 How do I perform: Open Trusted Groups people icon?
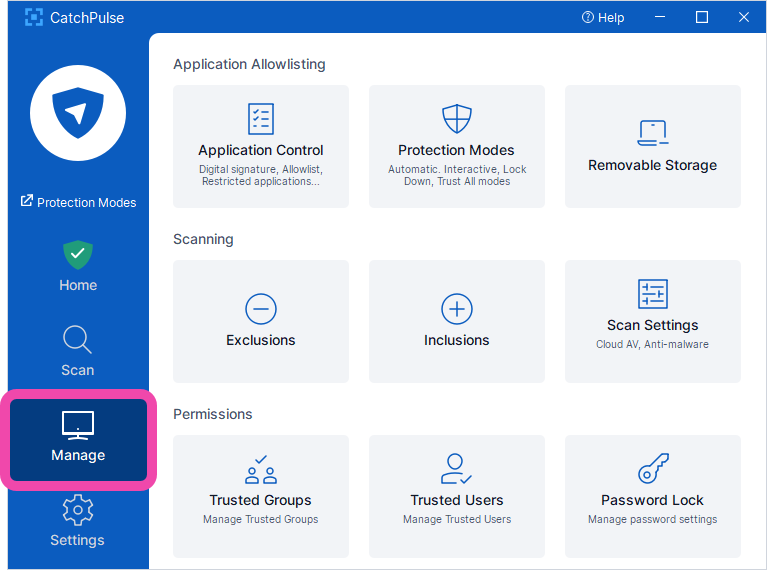coord(260,469)
